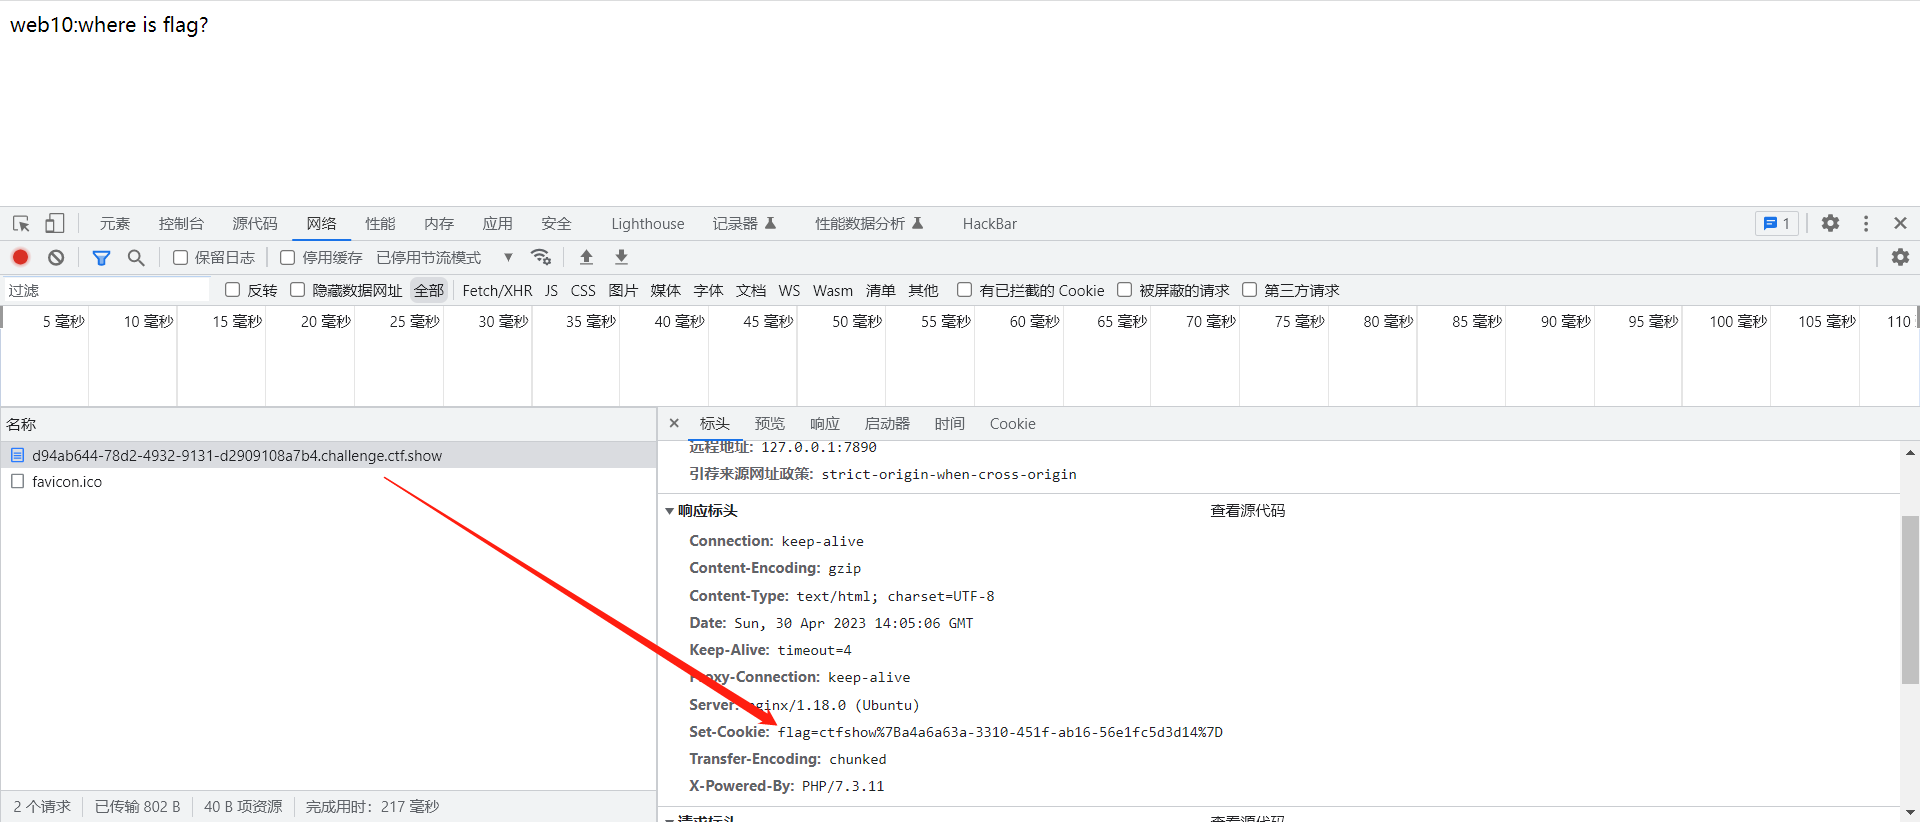The height and width of the screenshot is (822, 1920).
Task: Switch to the HackBar tab
Action: click(989, 224)
